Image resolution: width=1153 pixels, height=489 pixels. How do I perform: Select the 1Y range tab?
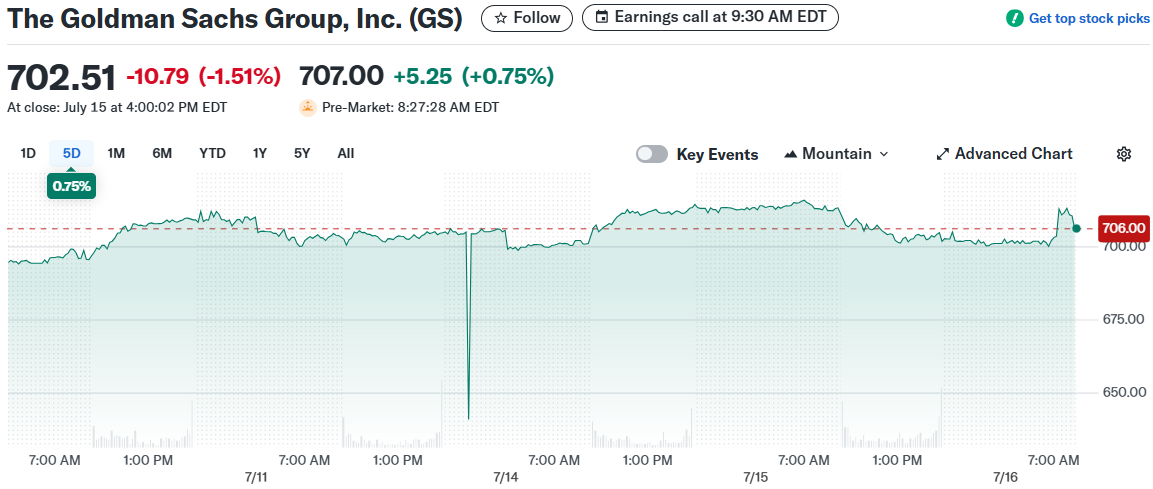tap(260, 153)
